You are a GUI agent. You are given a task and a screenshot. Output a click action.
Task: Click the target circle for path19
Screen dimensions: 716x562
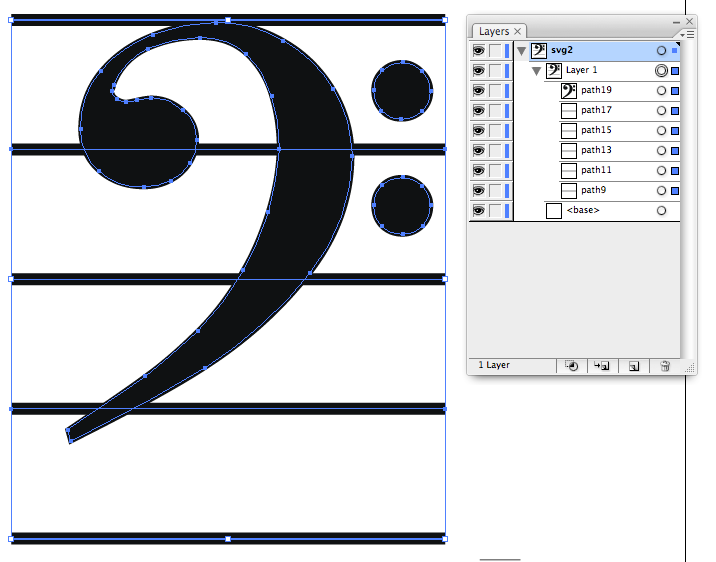pos(661,90)
